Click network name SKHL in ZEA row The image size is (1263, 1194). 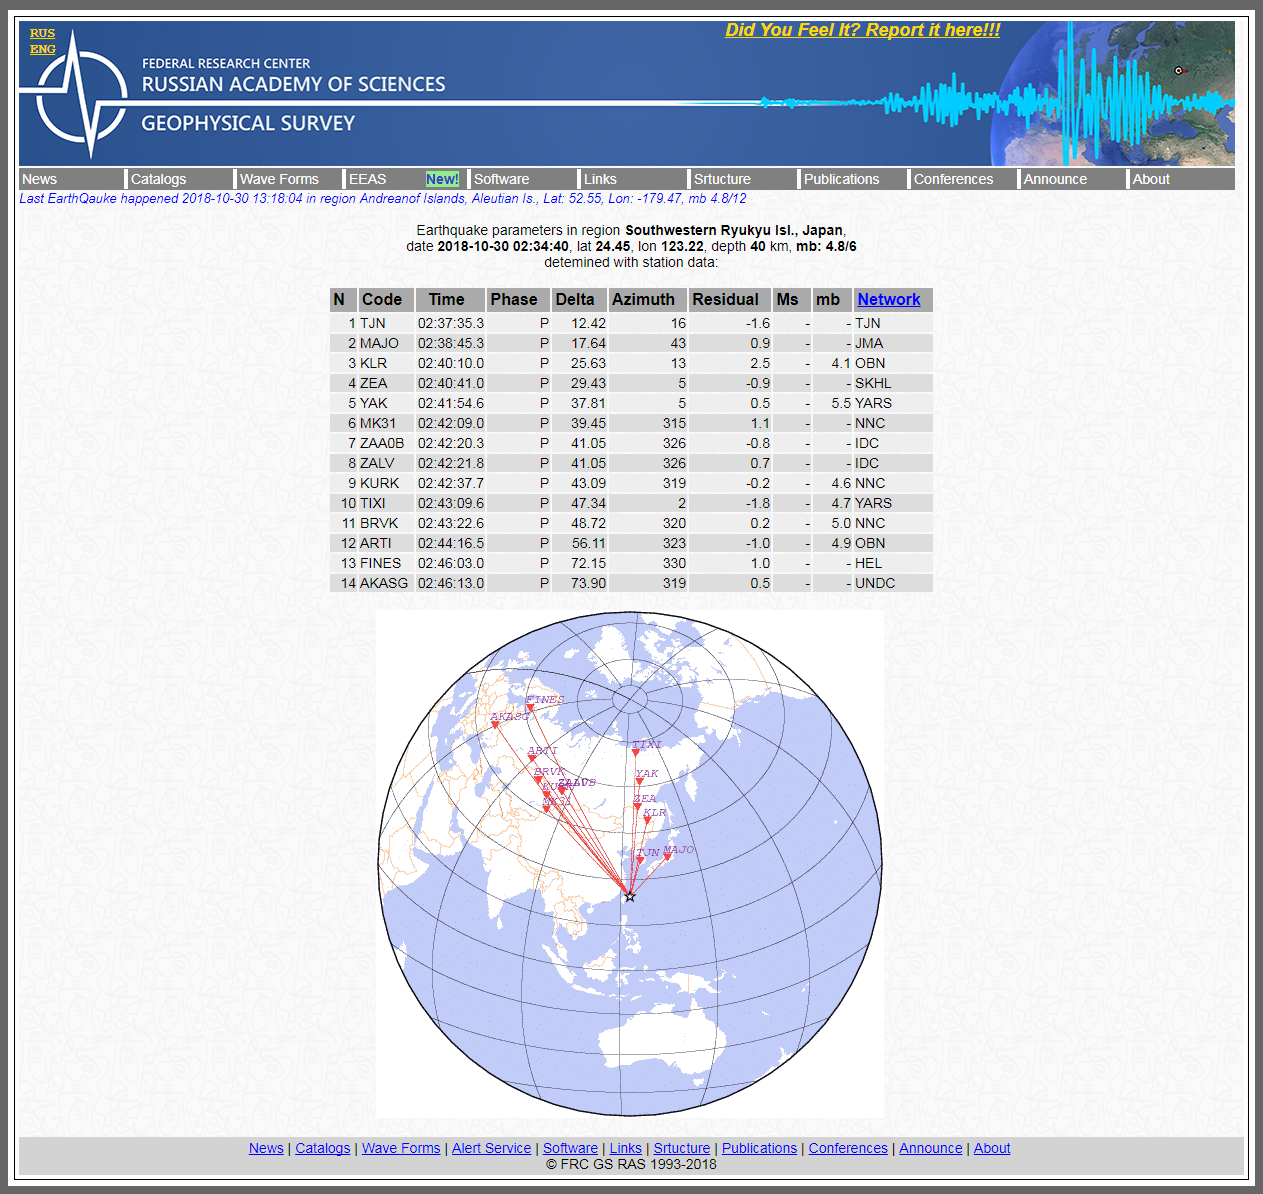tap(873, 383)
